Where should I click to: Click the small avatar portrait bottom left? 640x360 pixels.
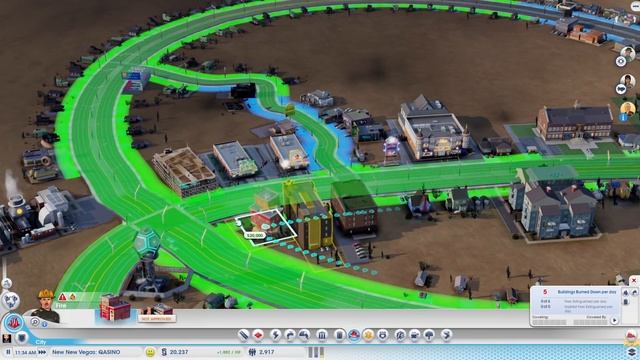7,338
